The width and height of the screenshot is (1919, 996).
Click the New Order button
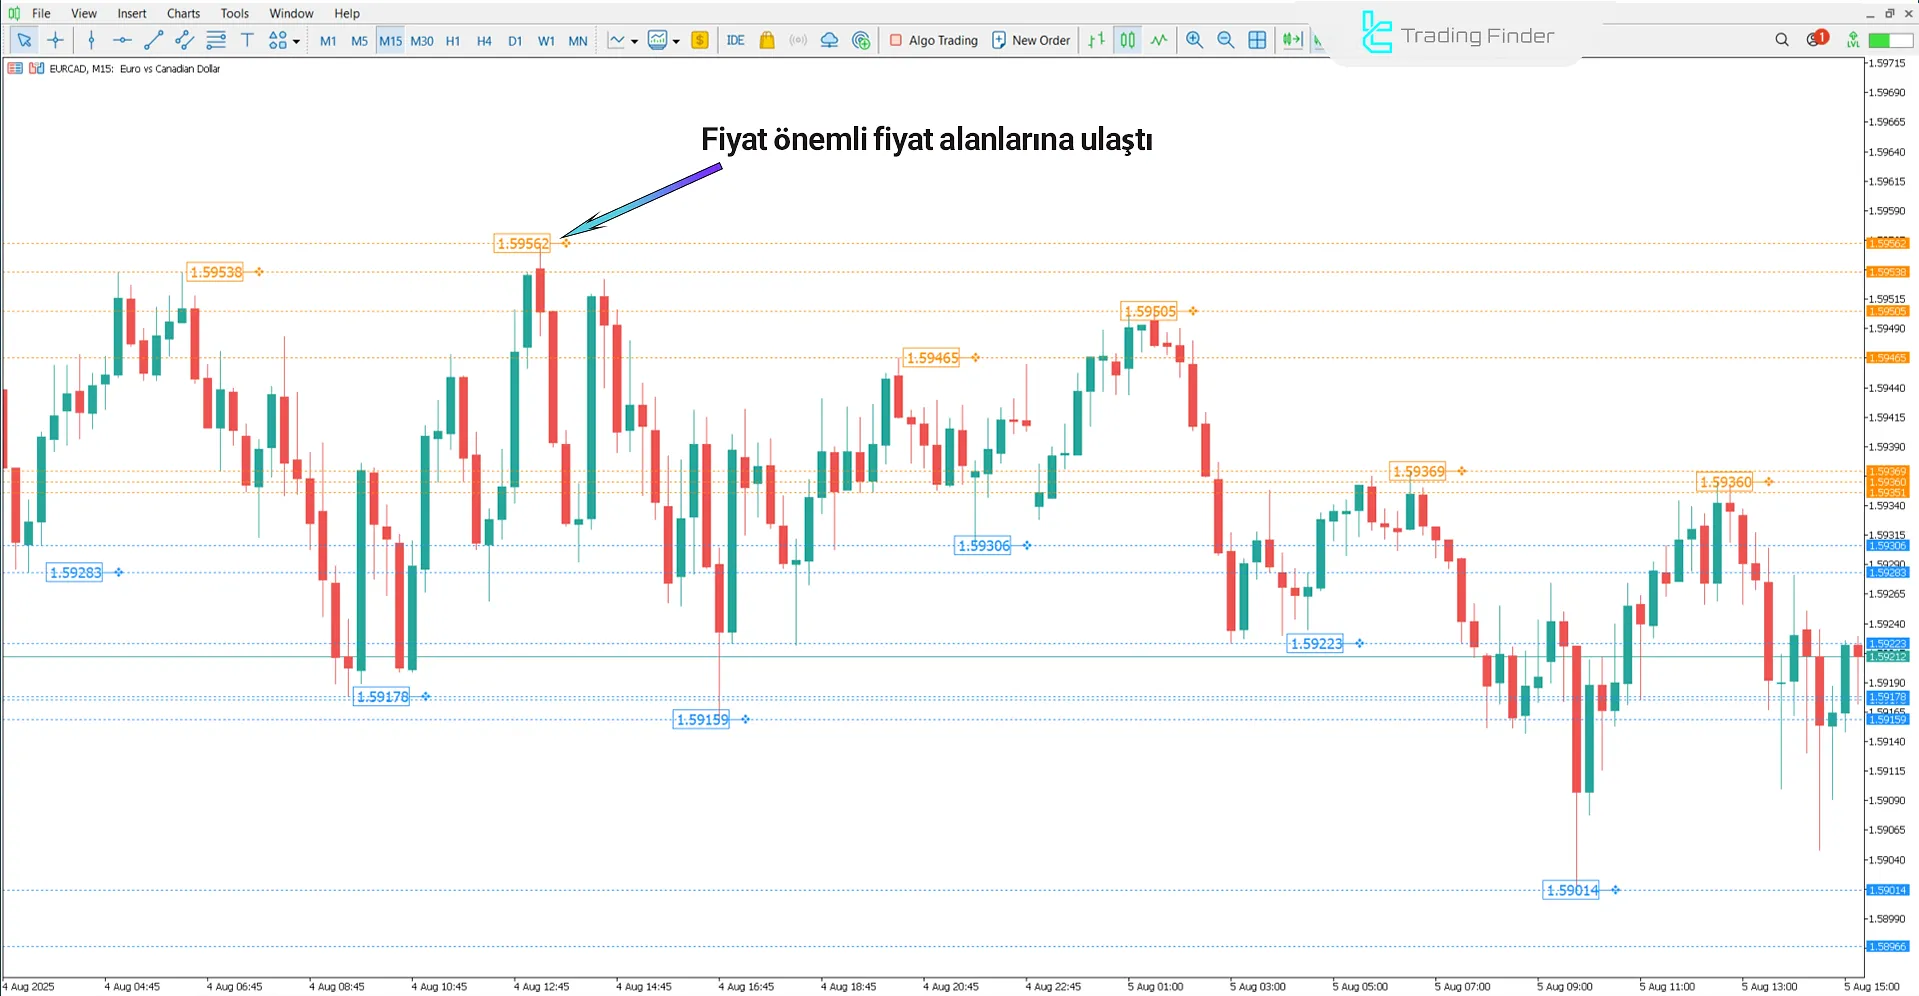click(x=1031, y=40)
